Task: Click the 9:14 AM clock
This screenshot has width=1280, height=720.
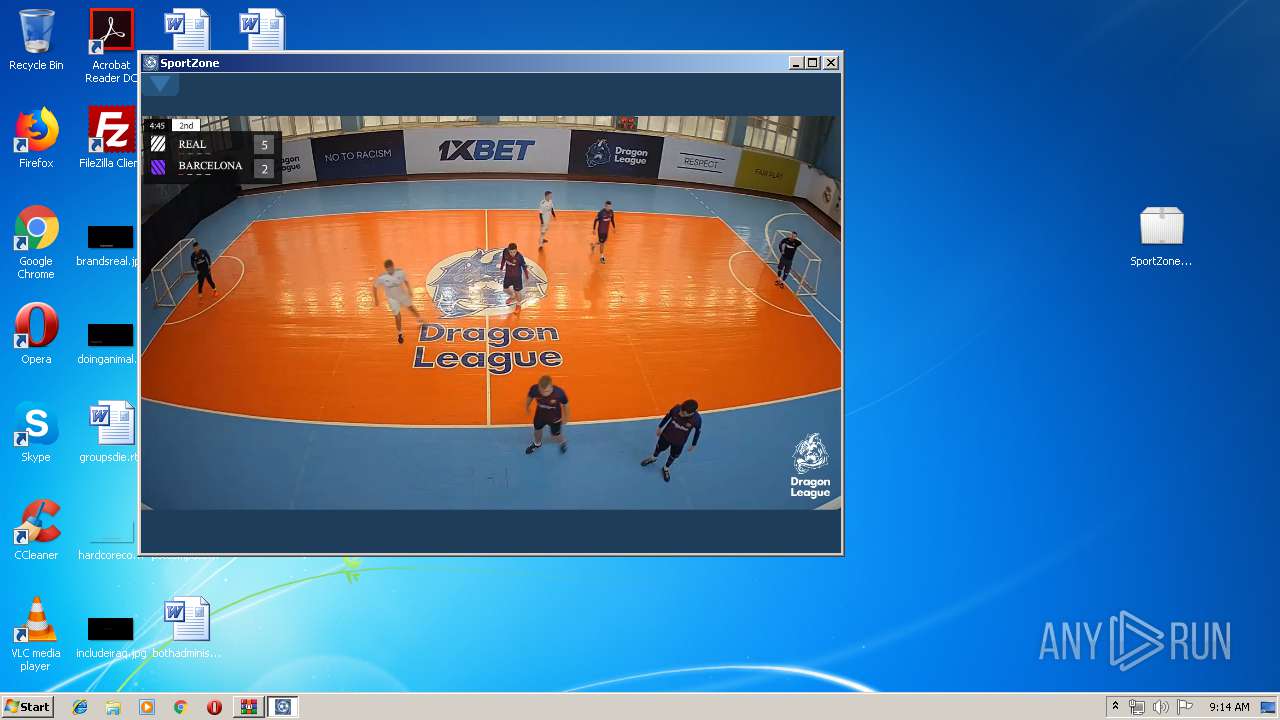Action: [x=1229, y=707]
